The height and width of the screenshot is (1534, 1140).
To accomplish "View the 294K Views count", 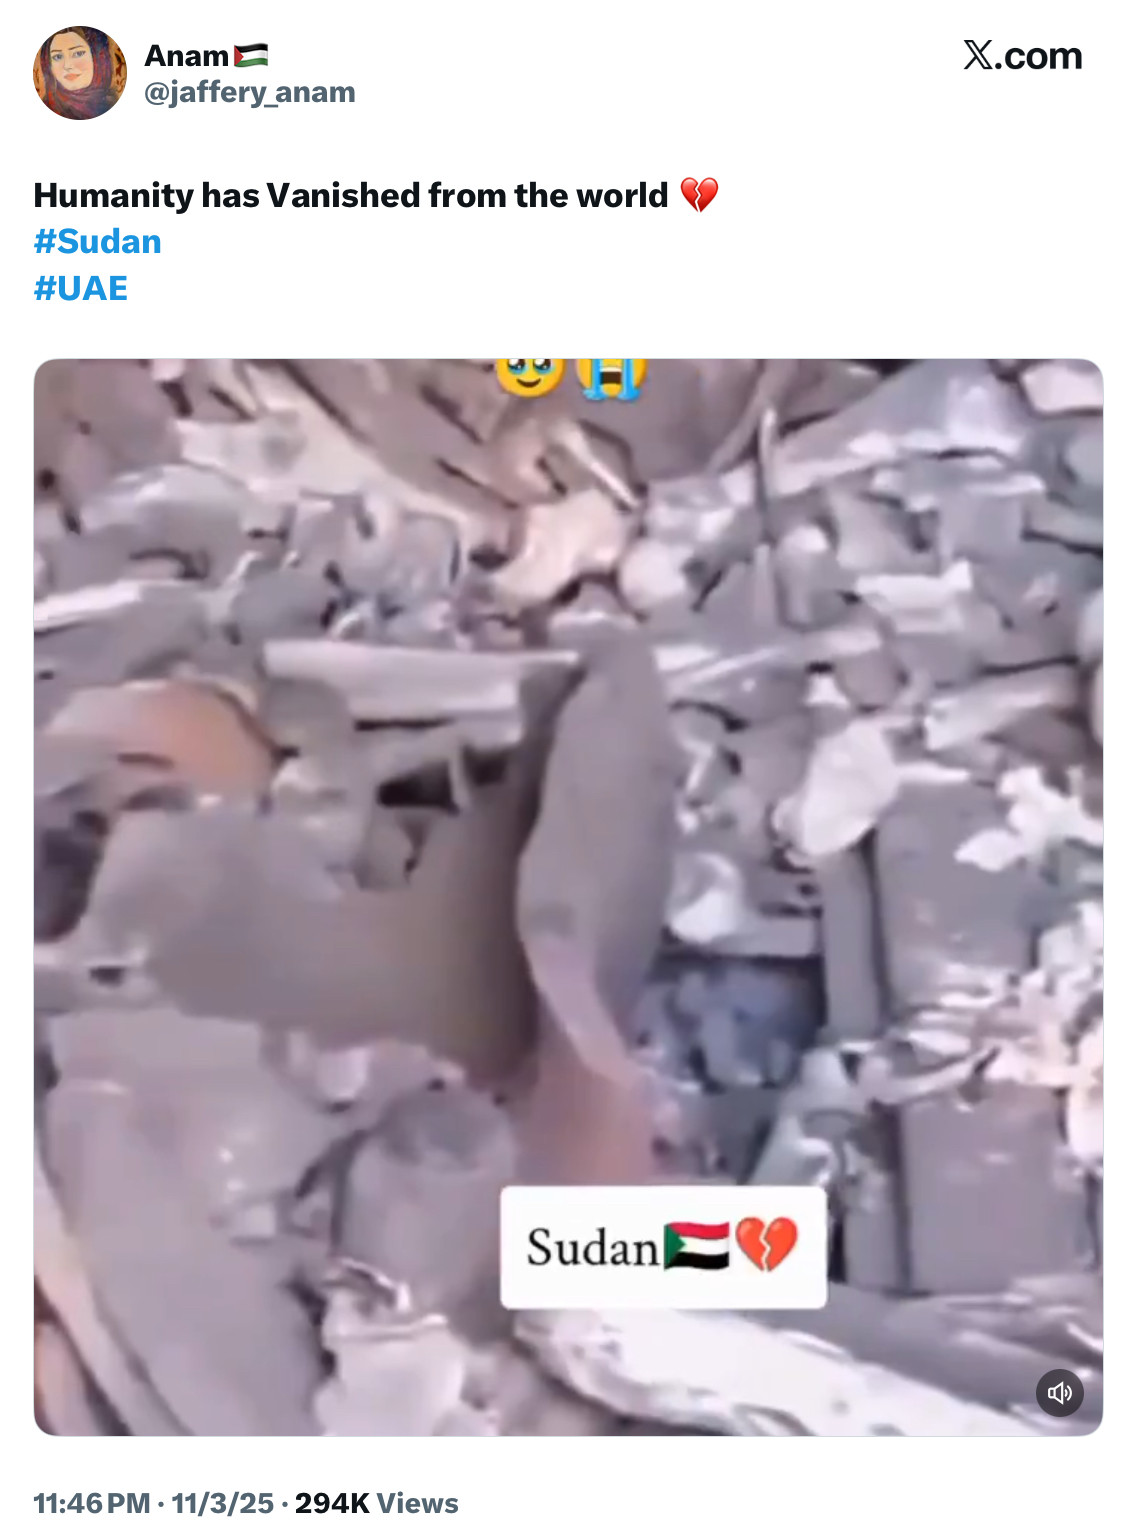I will [x=376, y=1503].
